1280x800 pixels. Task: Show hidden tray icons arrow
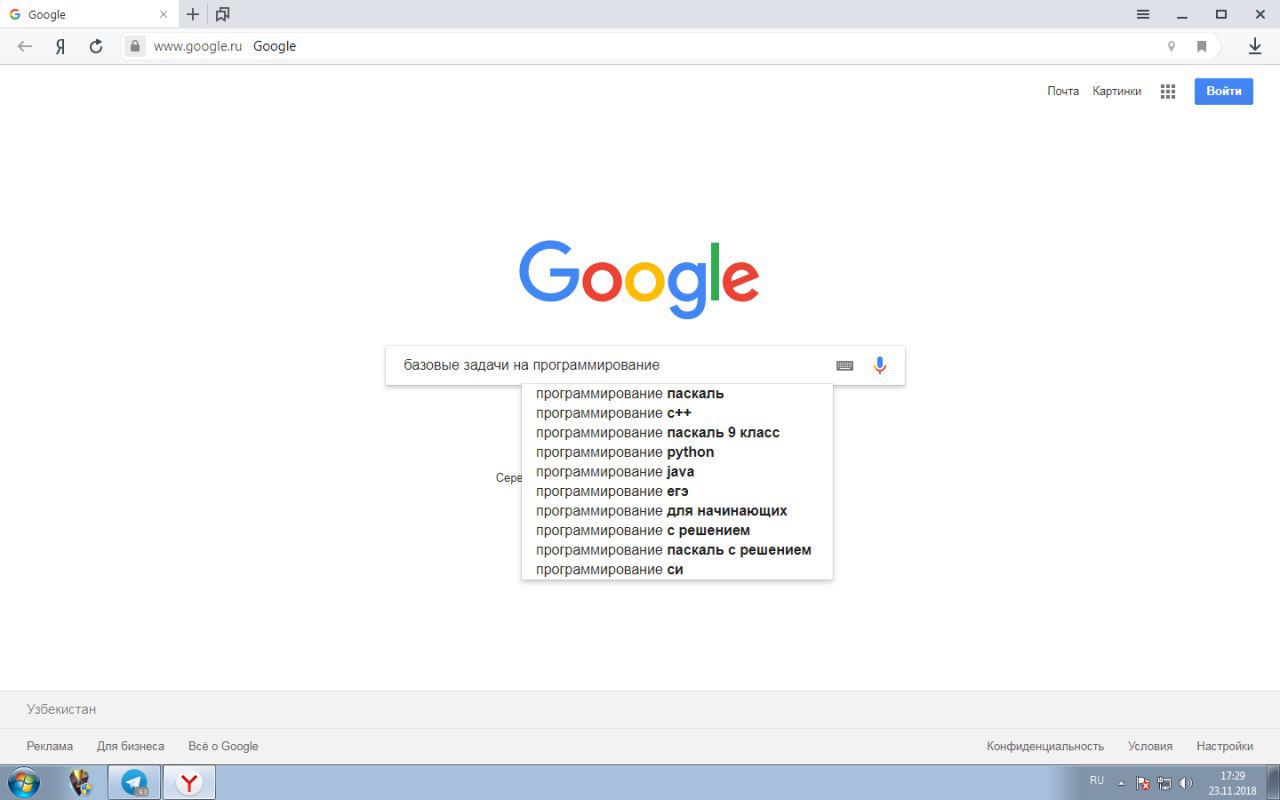[x=1121, y=783]
